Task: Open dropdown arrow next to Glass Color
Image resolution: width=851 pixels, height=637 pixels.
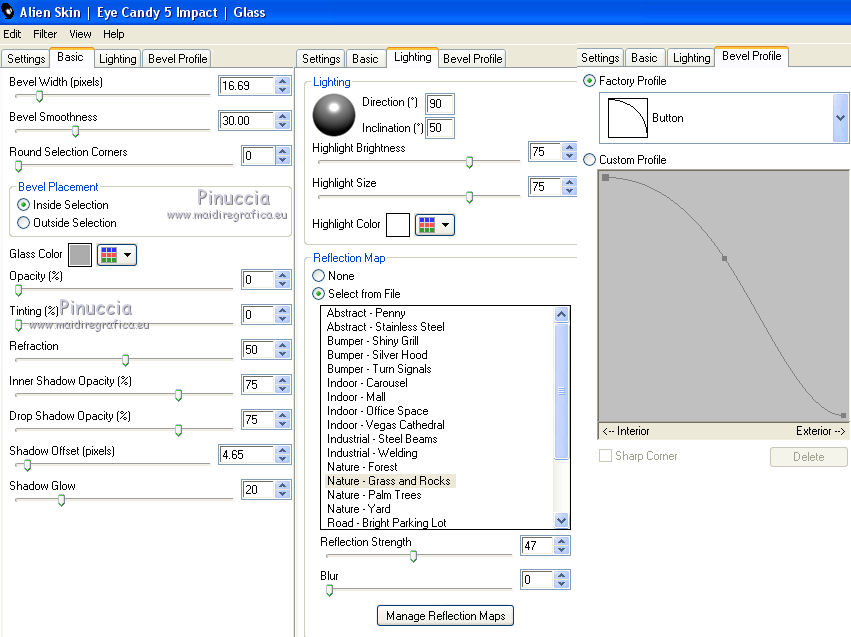Action: [x=128, y=255]
